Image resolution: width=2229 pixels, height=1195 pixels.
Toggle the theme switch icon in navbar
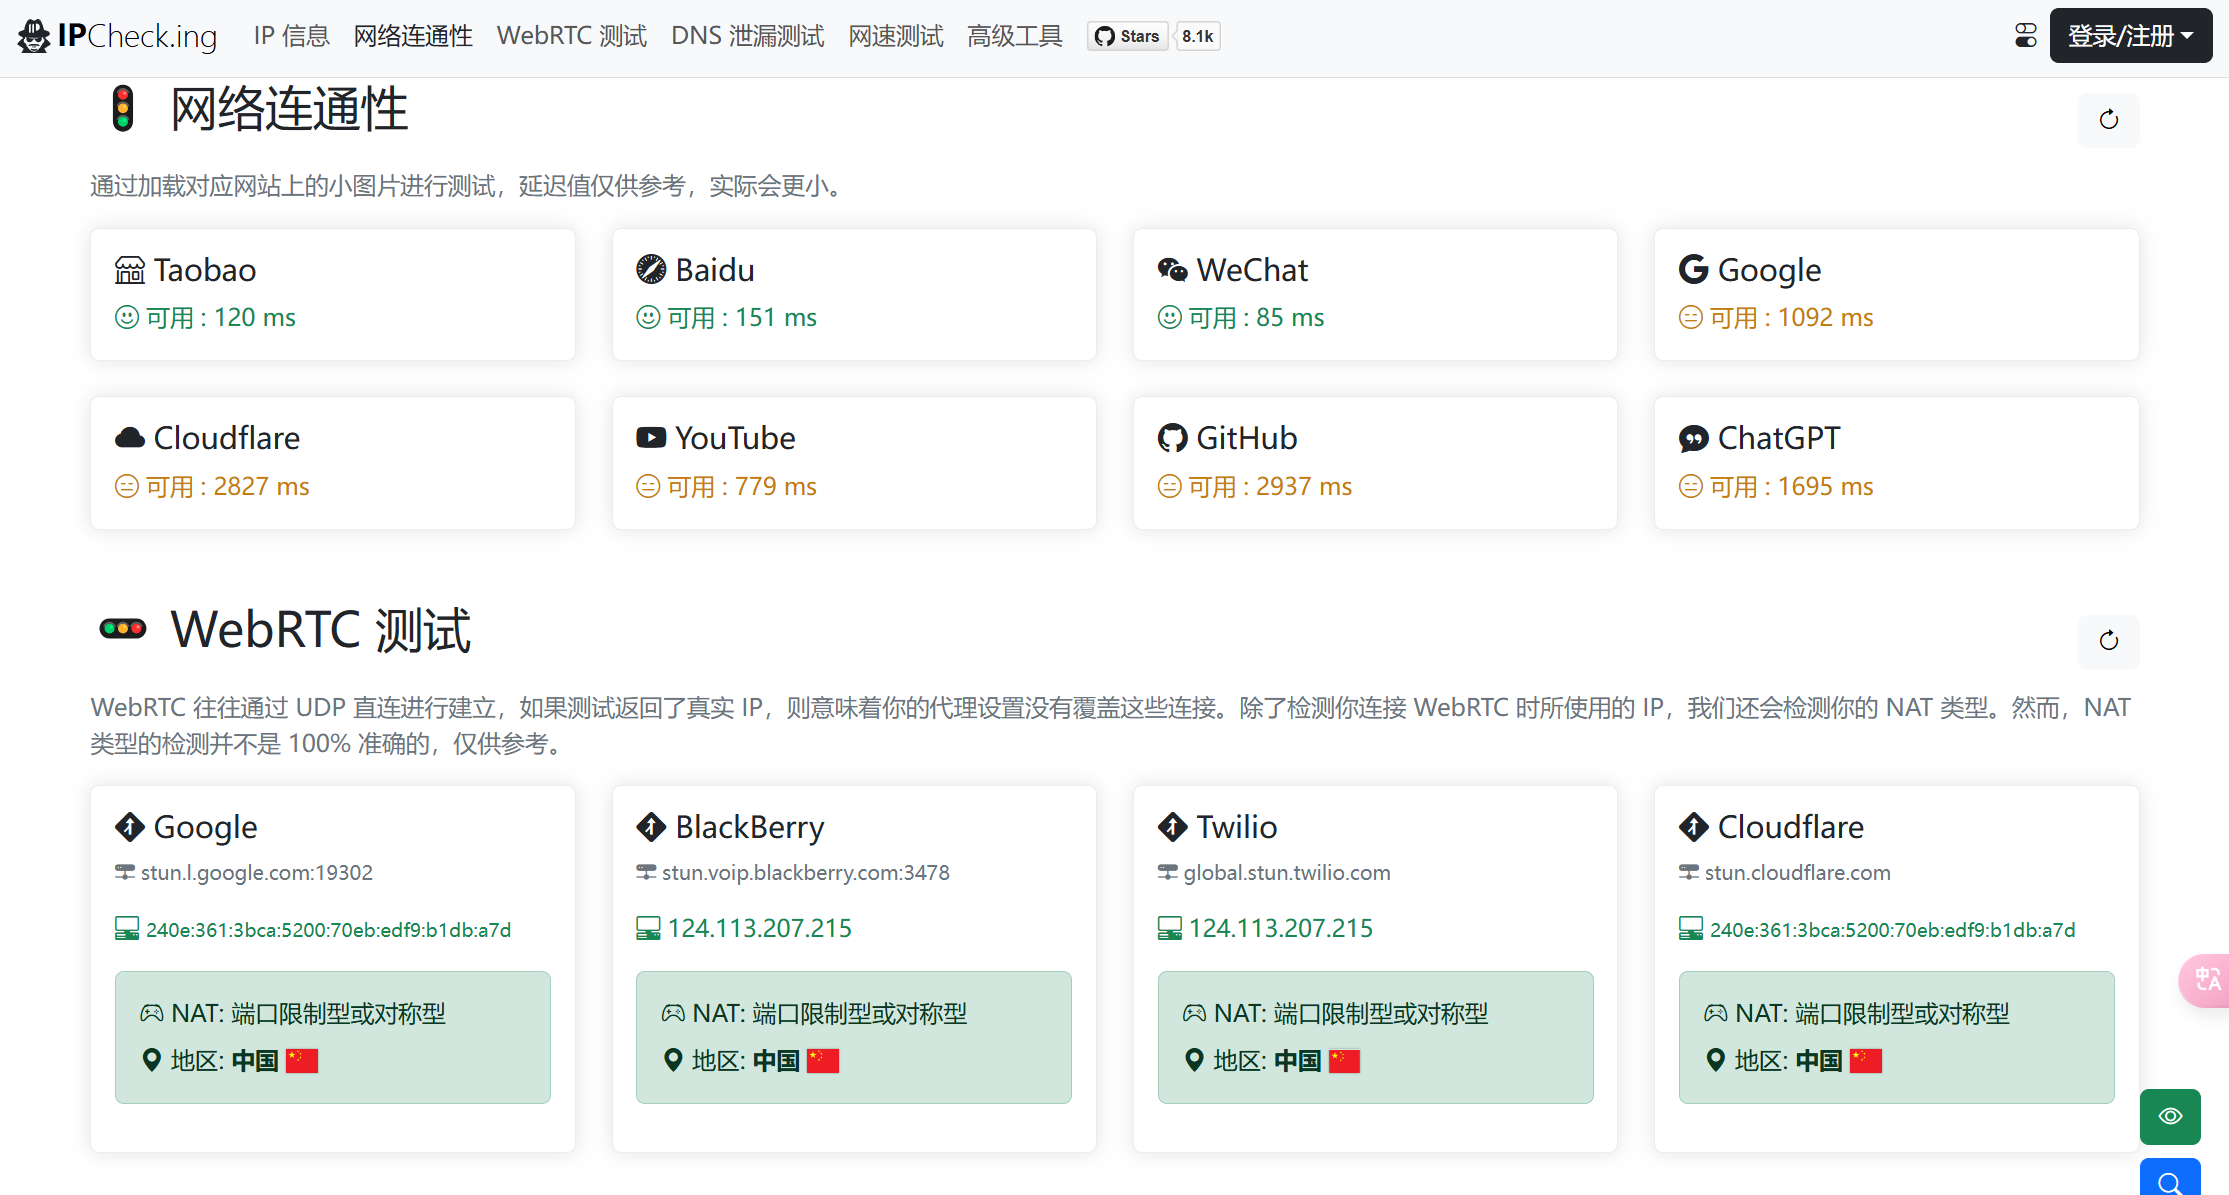2025,36
